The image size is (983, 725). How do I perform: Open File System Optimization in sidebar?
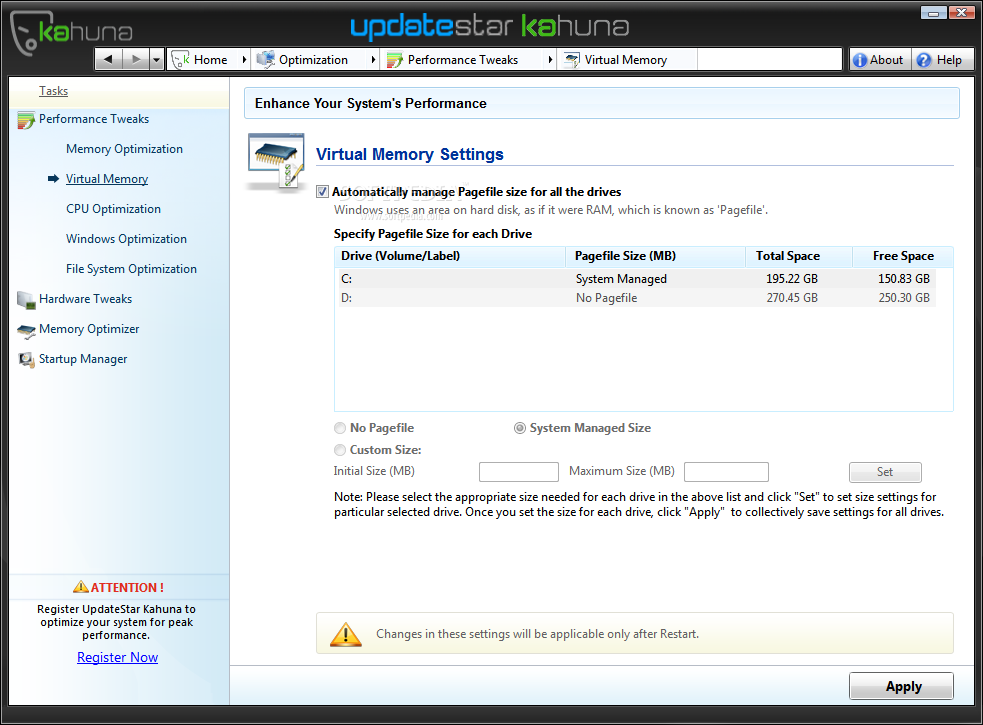(x=131, y=269)
